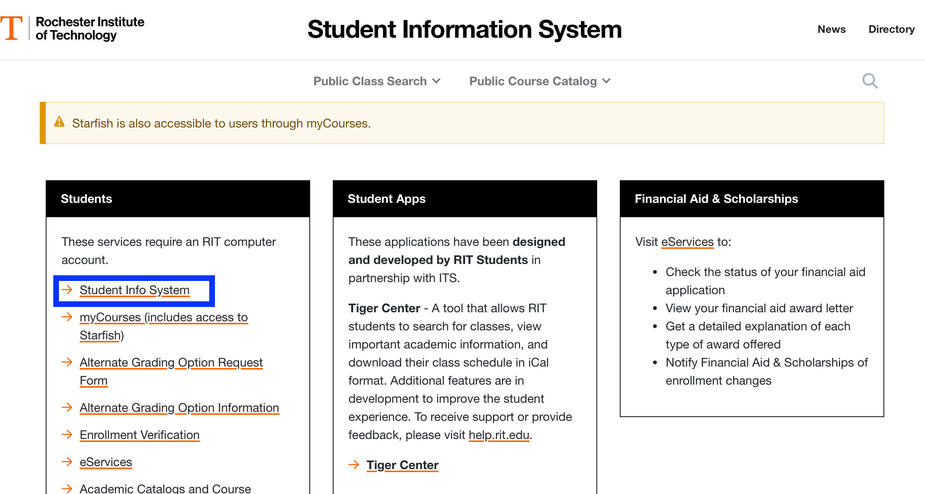
Task: Open the Directory link in header
Action: click(x=891, y=29)
